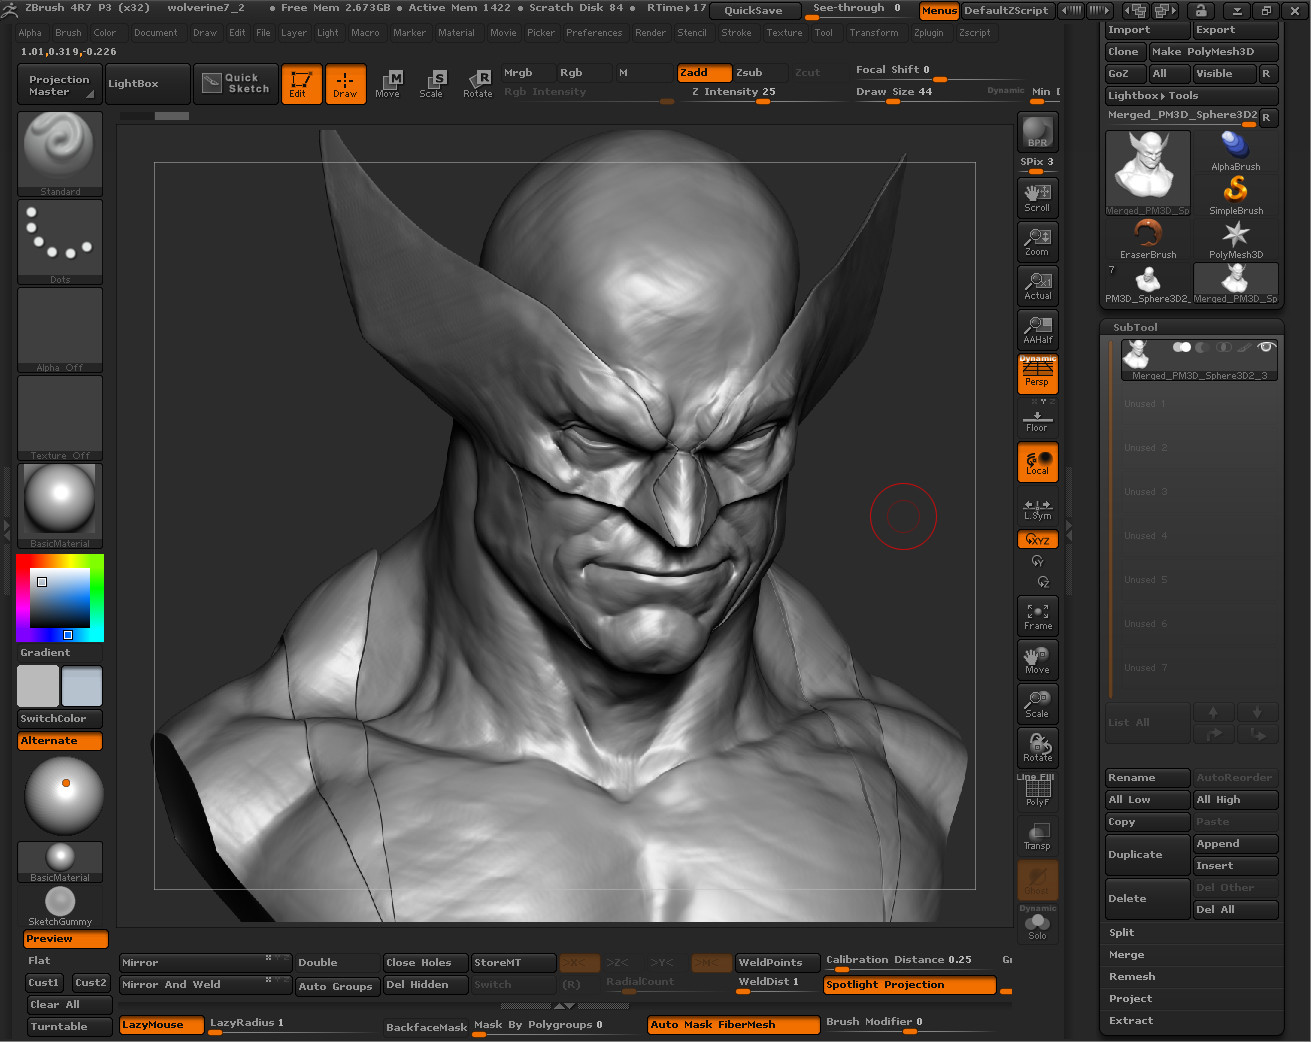Open the Transform menu
The width and height of the screenshot is (1311, 1042).
coord(874,33)
